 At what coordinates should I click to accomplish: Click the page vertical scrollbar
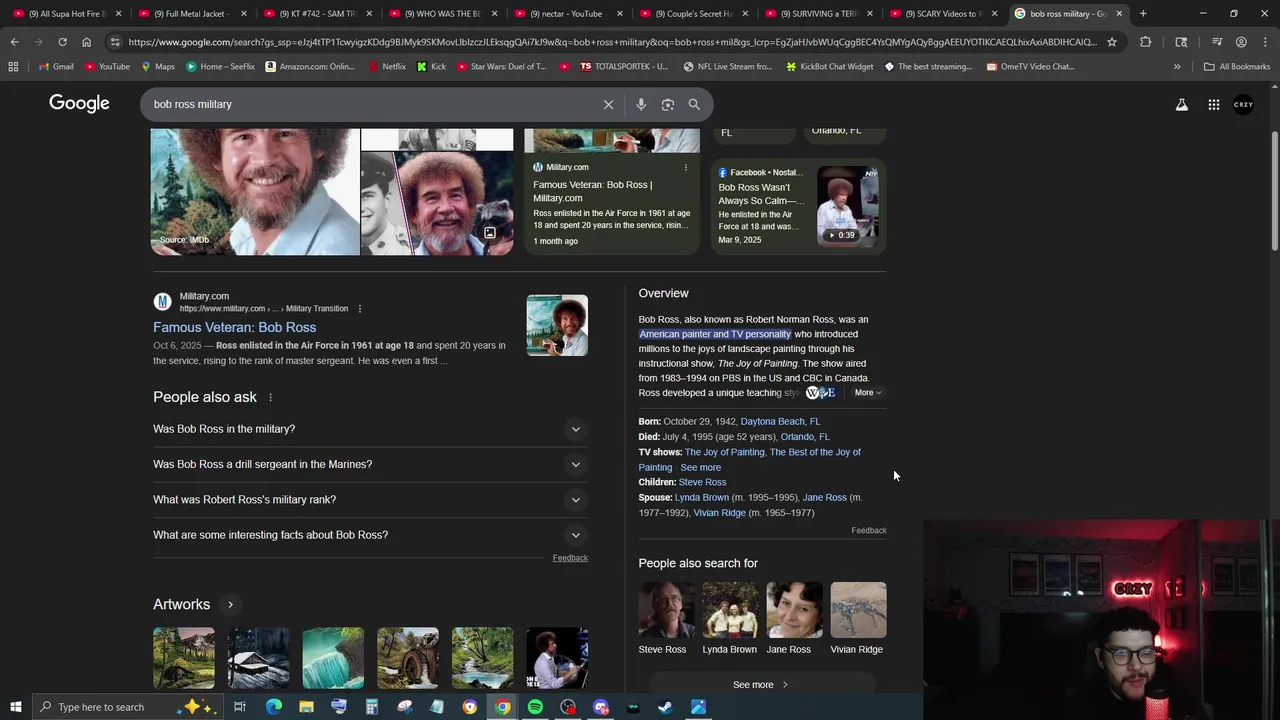pyautogui.click(x=1274, y=190)
